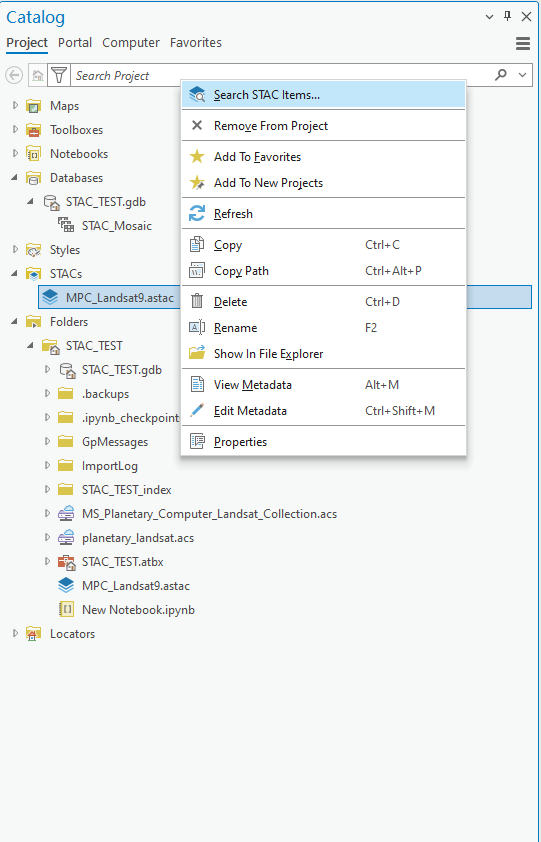
Task: Choose Add To New Projects entry
Action: pos(323,183)
